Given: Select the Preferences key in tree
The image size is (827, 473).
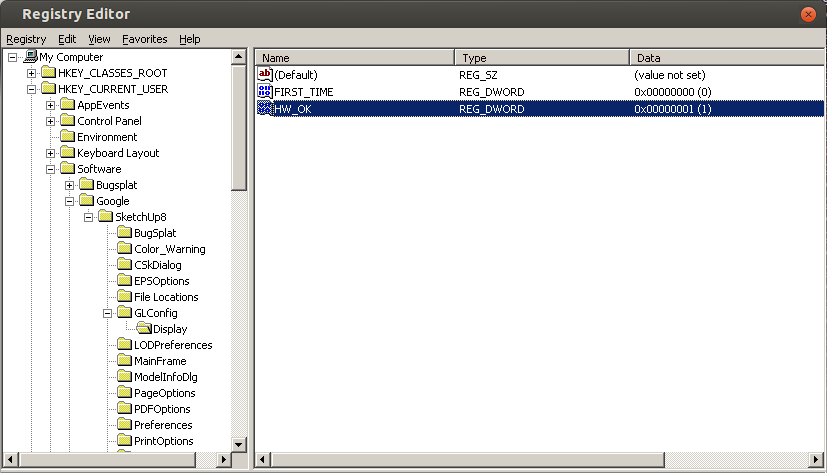Looking at the screenshot, I should click(x=162, y=425).
